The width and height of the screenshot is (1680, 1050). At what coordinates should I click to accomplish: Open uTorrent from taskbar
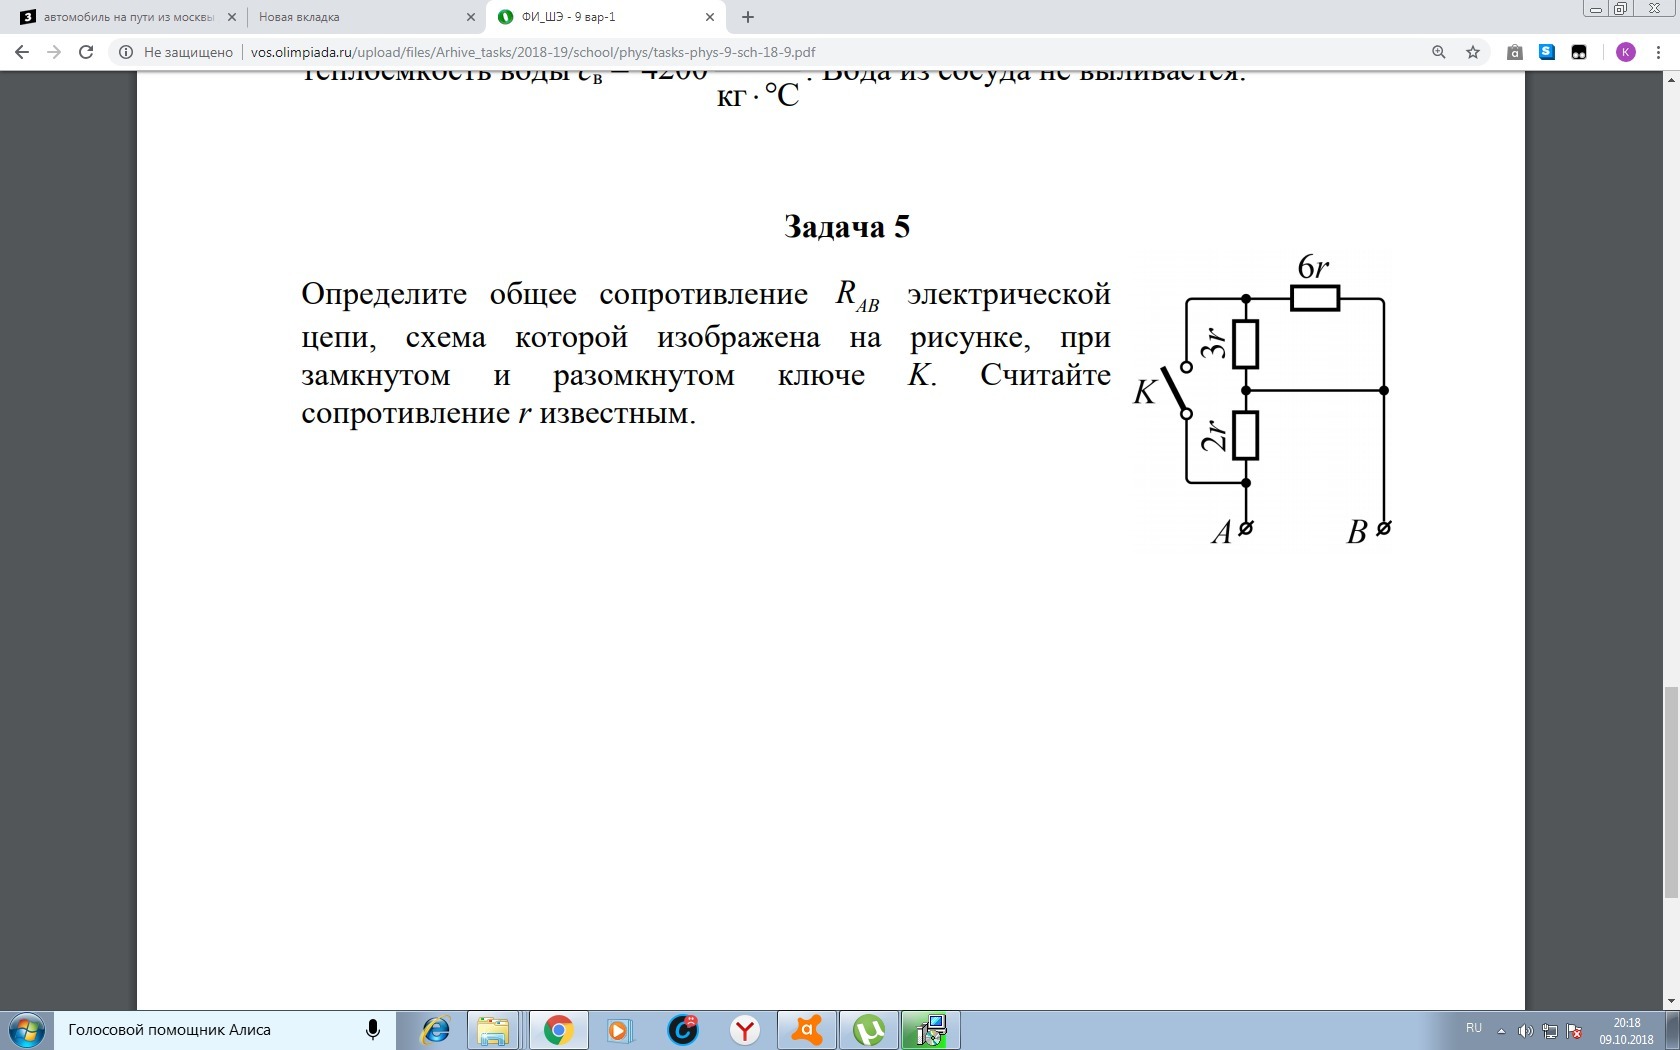[869, 1030]
